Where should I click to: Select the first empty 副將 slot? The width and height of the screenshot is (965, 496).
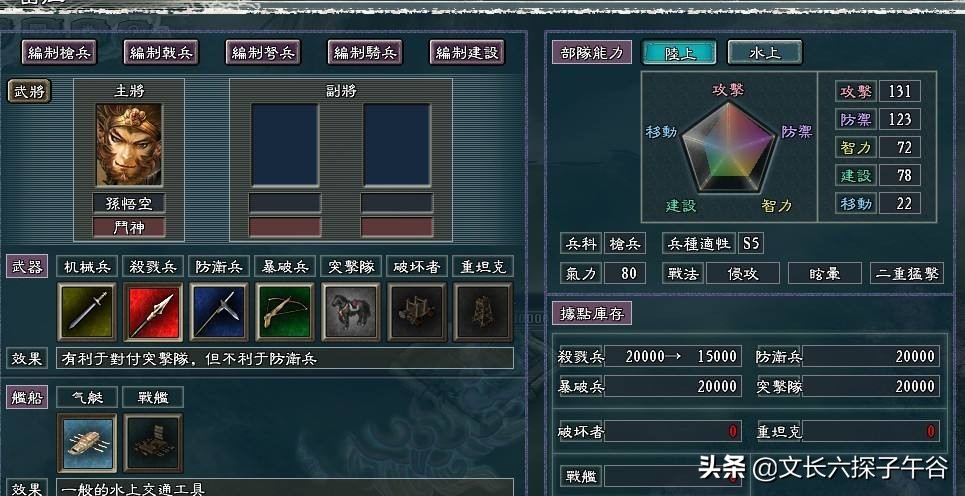[285, 145]
